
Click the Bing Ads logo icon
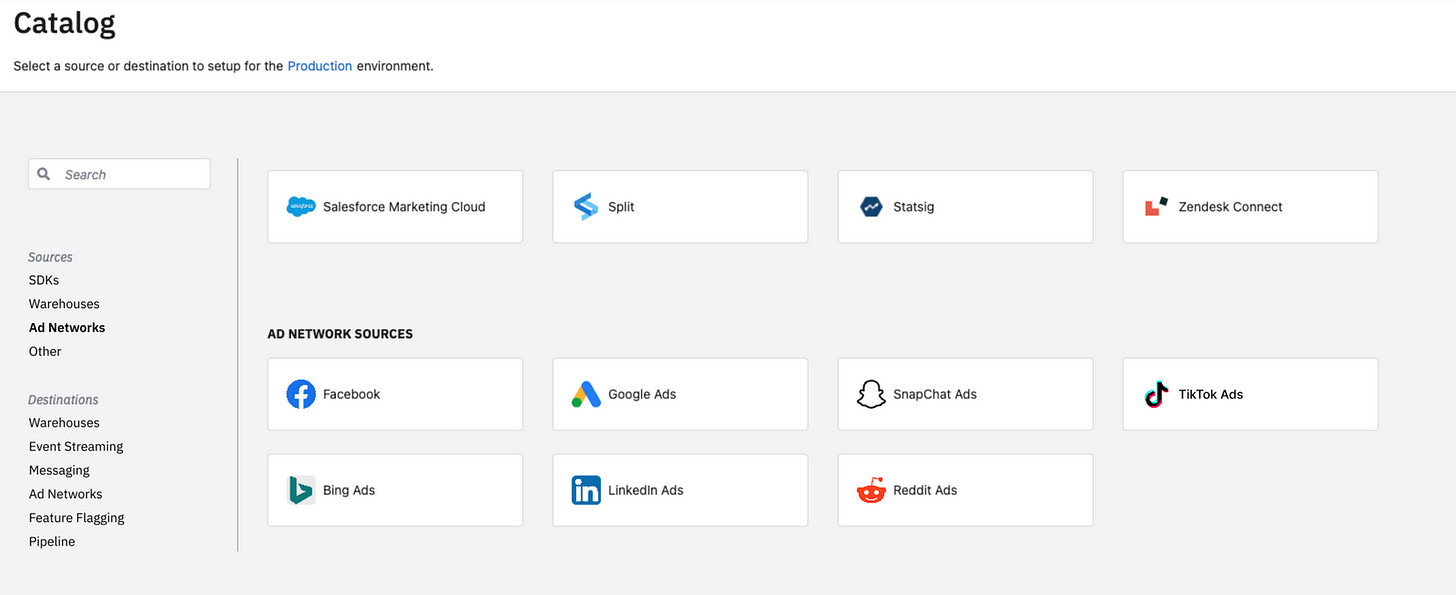(301, 490)
